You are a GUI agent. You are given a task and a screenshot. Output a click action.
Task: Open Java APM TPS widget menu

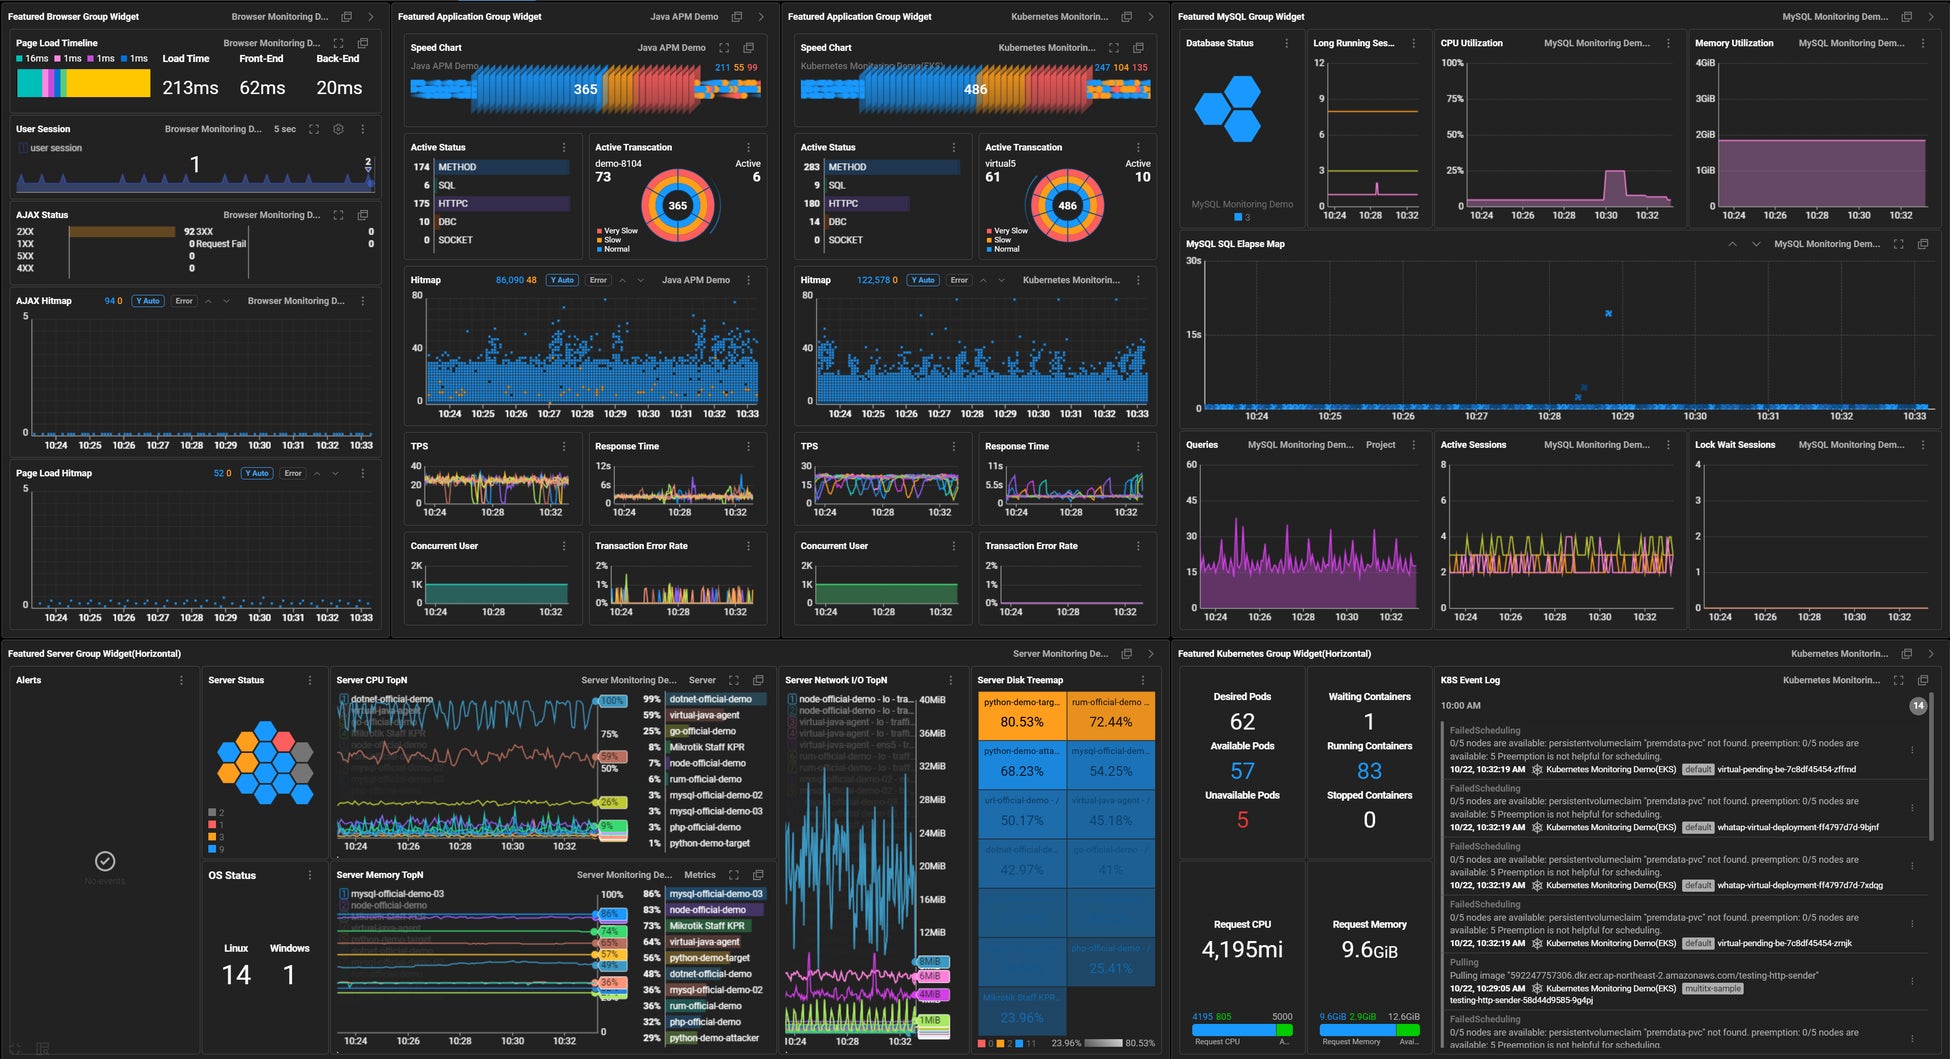pos(564,446)
